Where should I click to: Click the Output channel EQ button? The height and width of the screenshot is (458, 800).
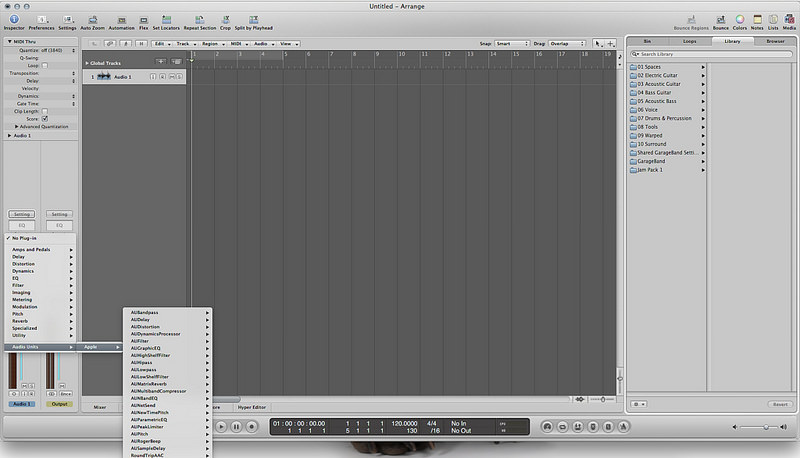tap(59, 225)
